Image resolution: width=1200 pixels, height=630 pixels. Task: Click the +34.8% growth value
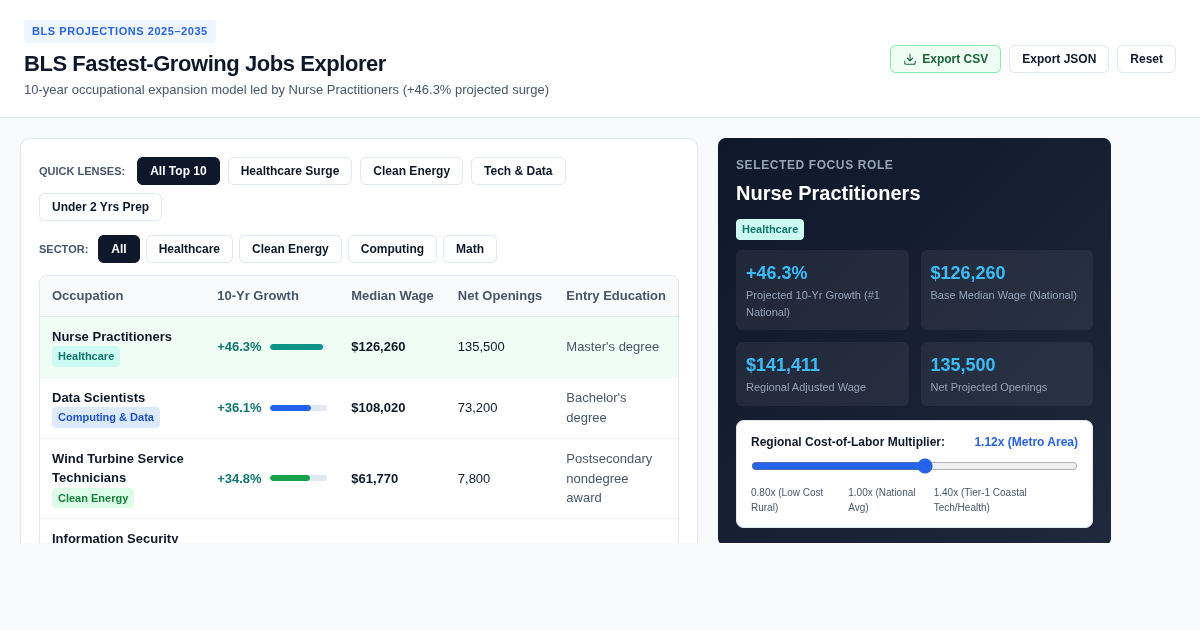tap(239, 479)
